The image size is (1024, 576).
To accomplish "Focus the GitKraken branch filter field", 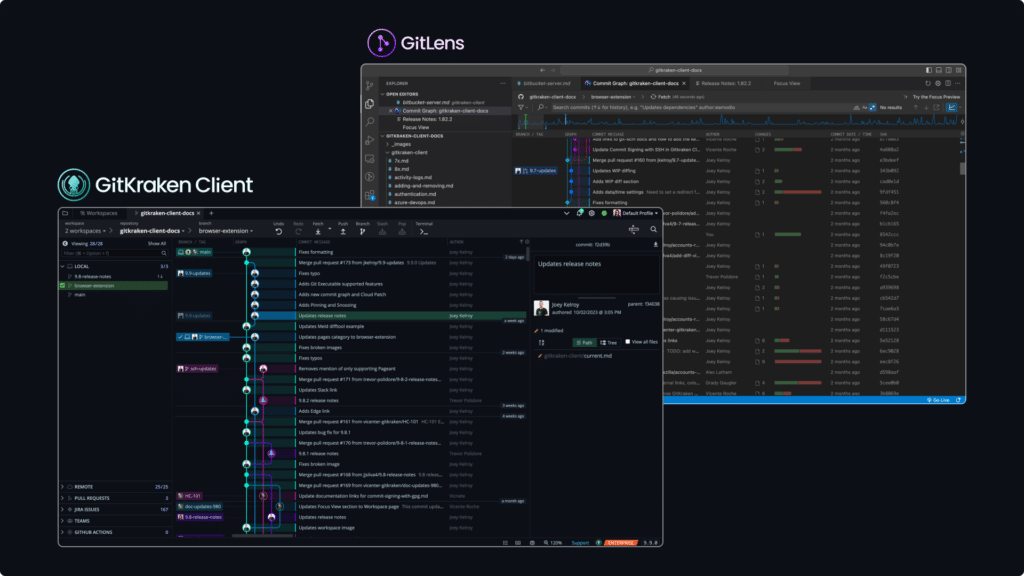I will [114, 253].
